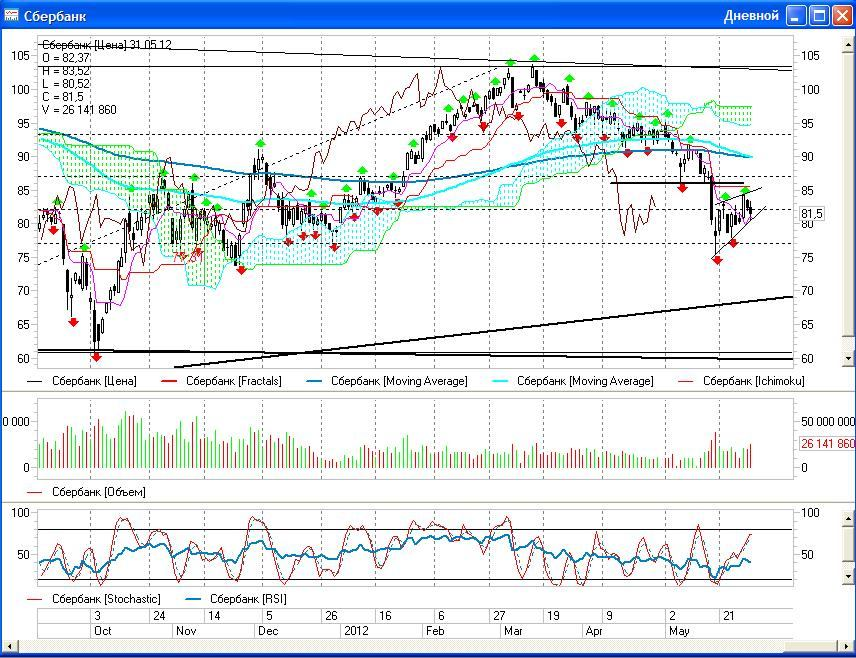
Task: Select the 'Сбербанк [Ichimoku]' legend entry
Action: 741,381
